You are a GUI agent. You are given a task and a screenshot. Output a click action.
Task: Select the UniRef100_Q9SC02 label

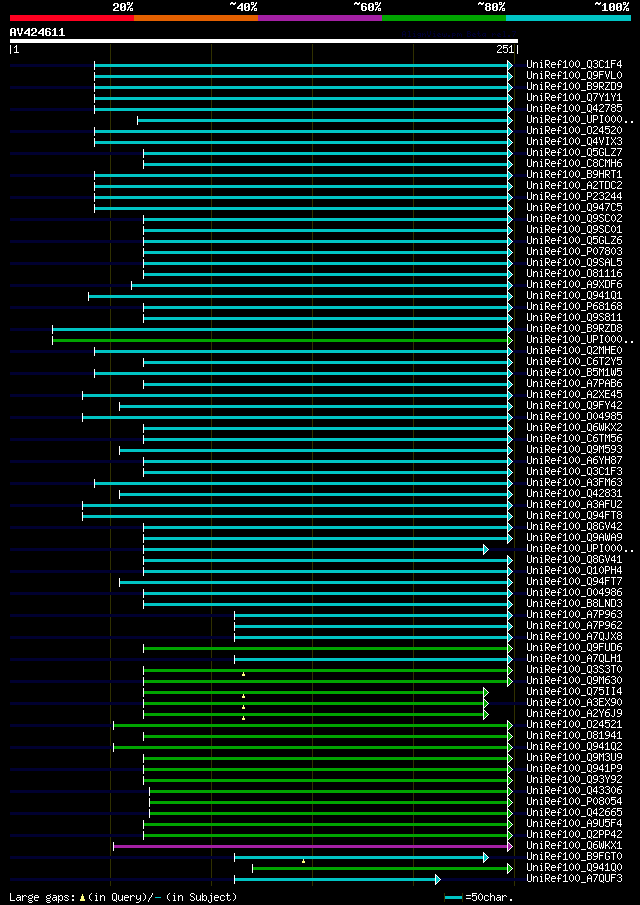[x=574, y=219]
